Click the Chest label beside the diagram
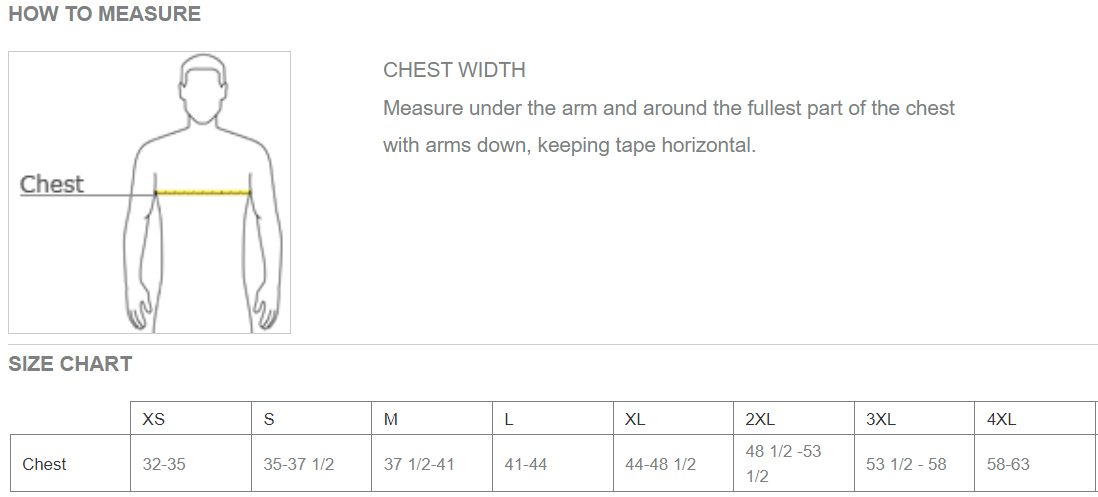 point(52,184)
